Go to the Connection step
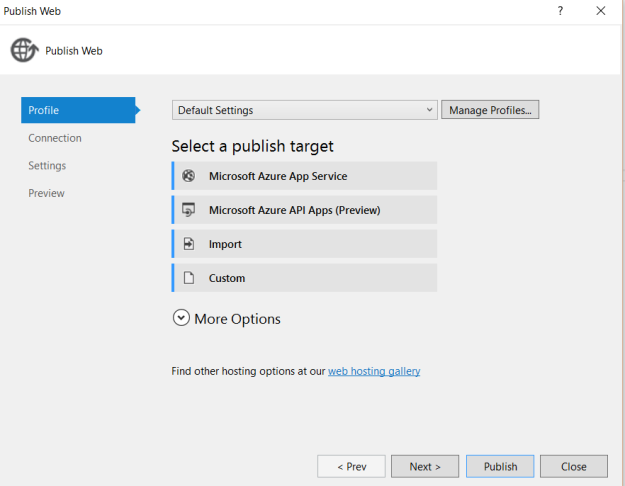The image size is (625, 486). click(x=55, y=138)
